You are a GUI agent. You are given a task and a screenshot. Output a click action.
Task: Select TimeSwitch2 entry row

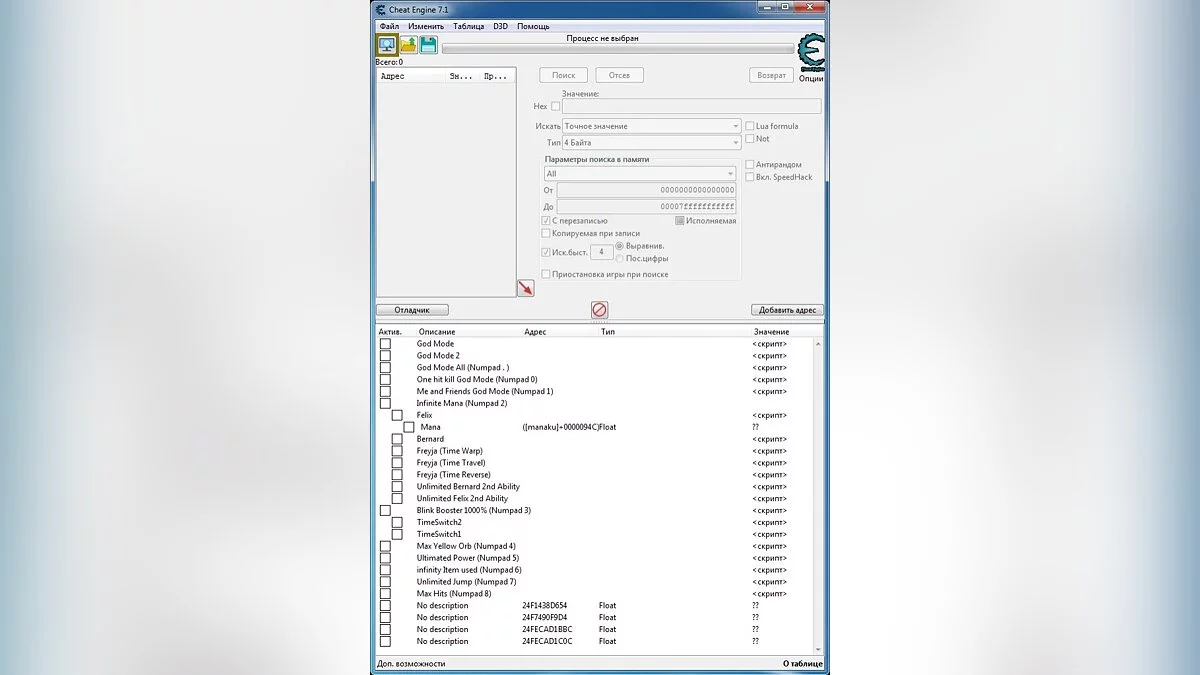(x=596, y=522)
